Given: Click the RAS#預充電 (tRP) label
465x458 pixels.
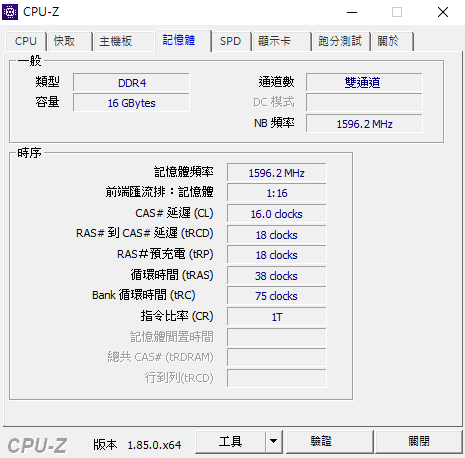Looking at the screenshot, I should click(x=165, y=254).
